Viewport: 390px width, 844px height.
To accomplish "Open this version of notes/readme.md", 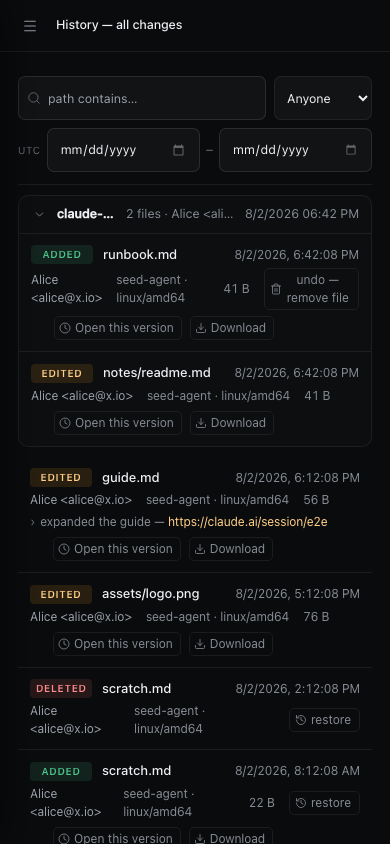I will (x=118, y=423).
